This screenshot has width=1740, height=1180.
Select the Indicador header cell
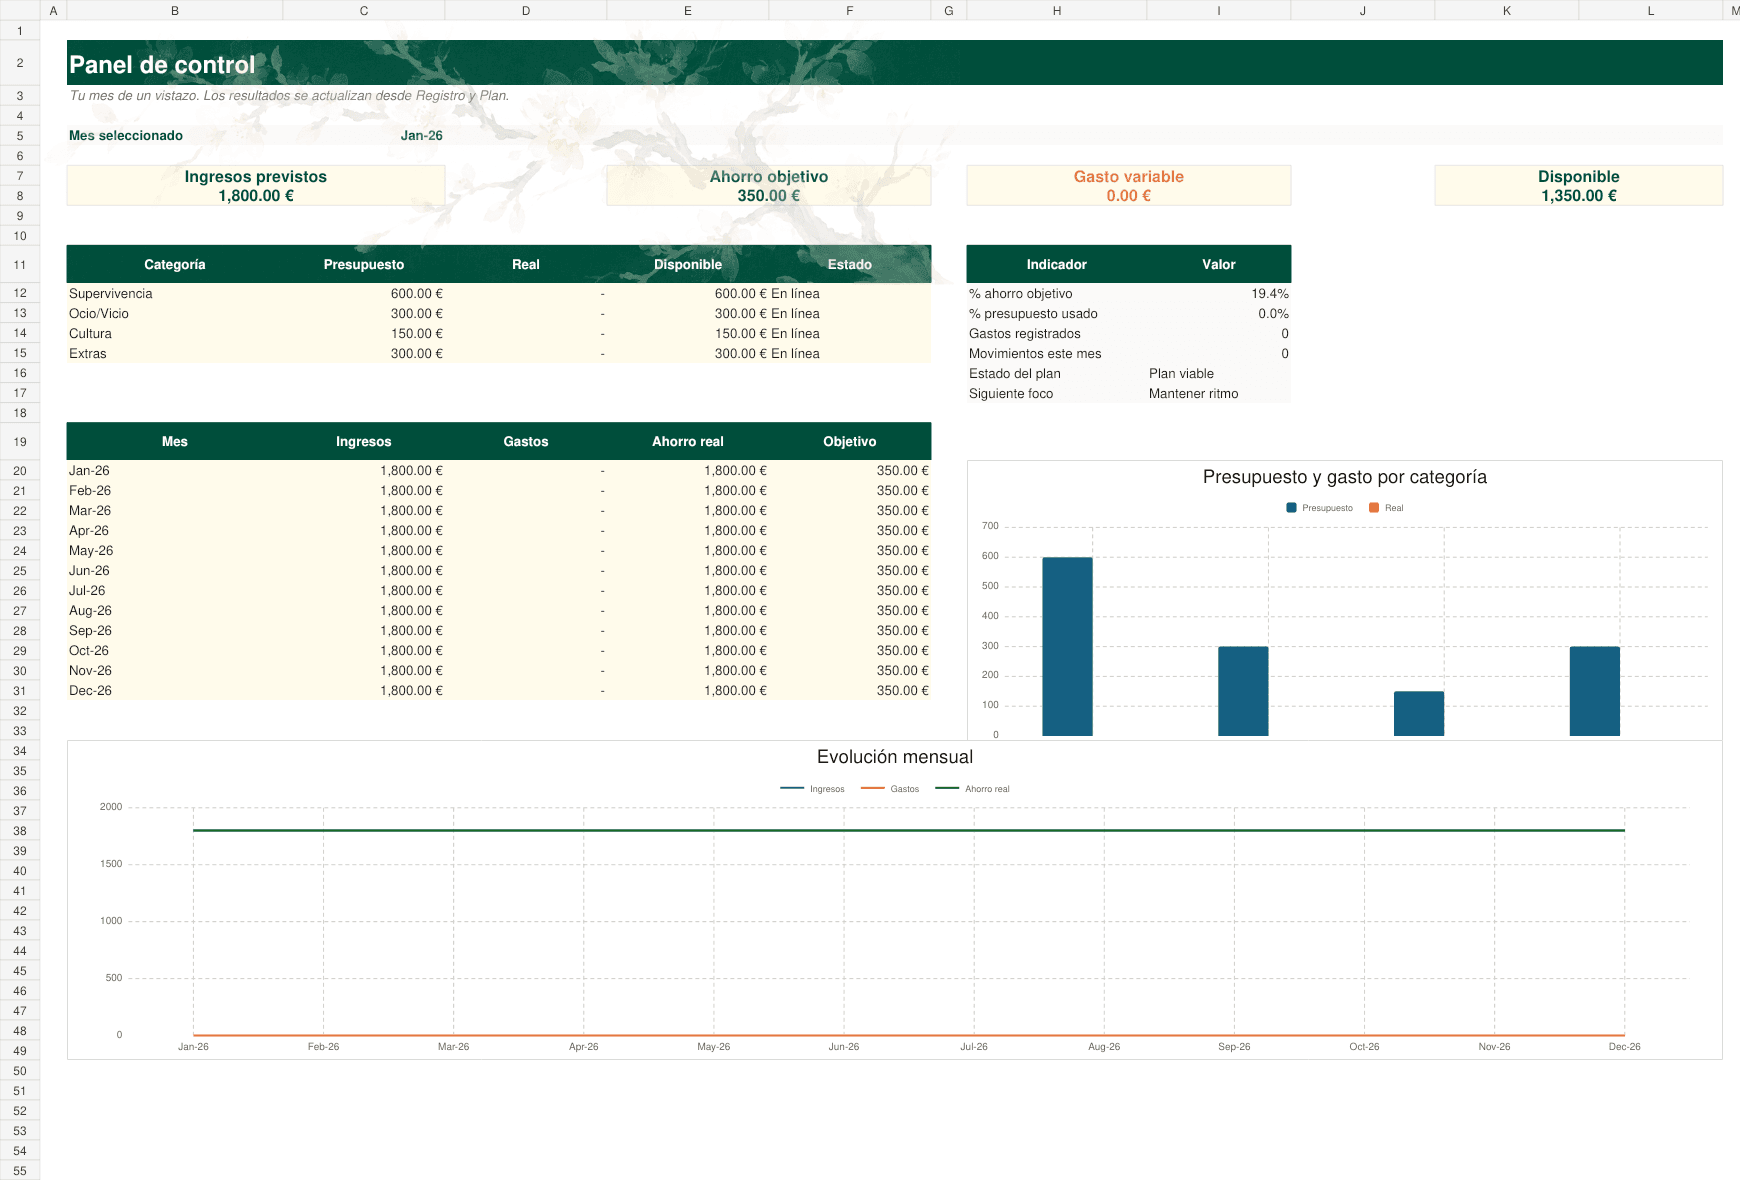1057,265
